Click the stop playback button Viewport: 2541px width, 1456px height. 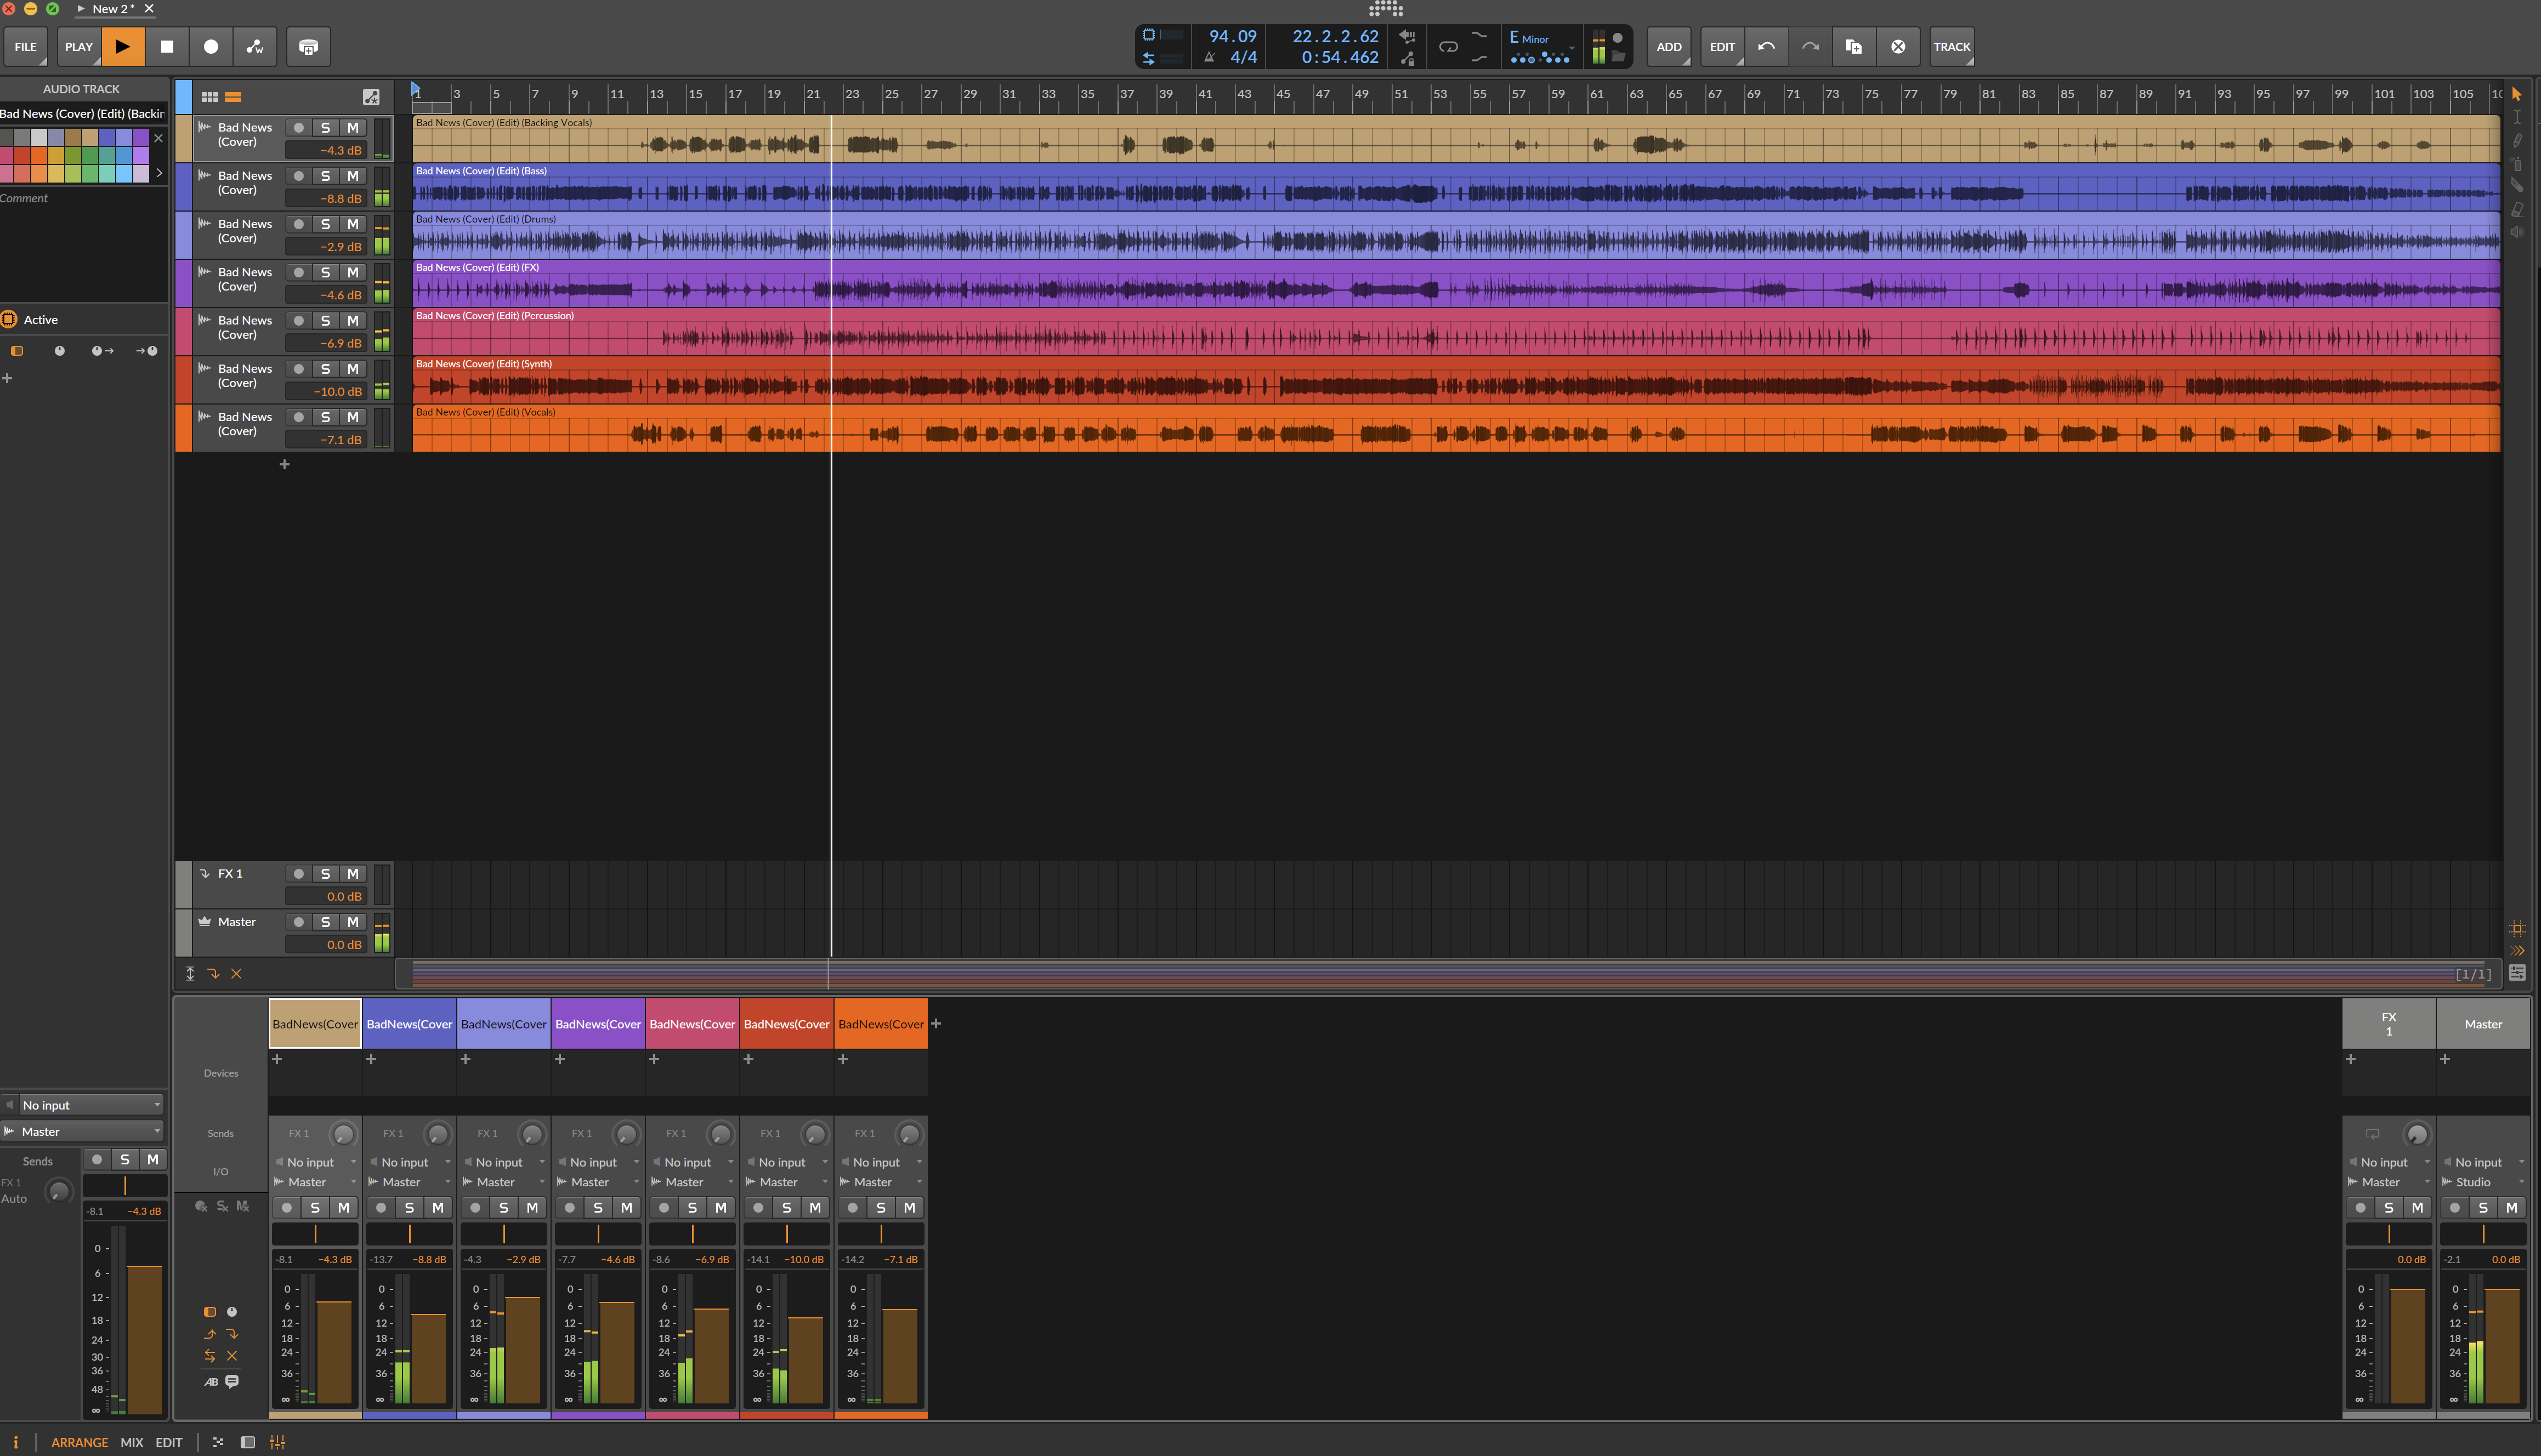pyautogui.click(x=167, y=47)
